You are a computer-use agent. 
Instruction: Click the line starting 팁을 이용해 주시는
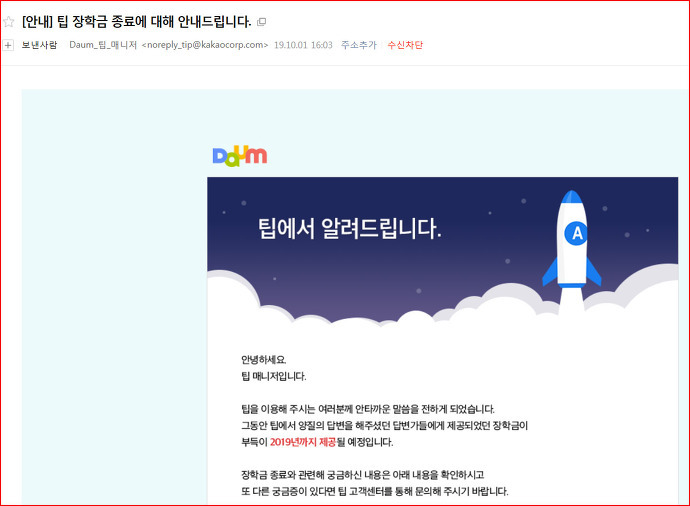click(368, 409)
